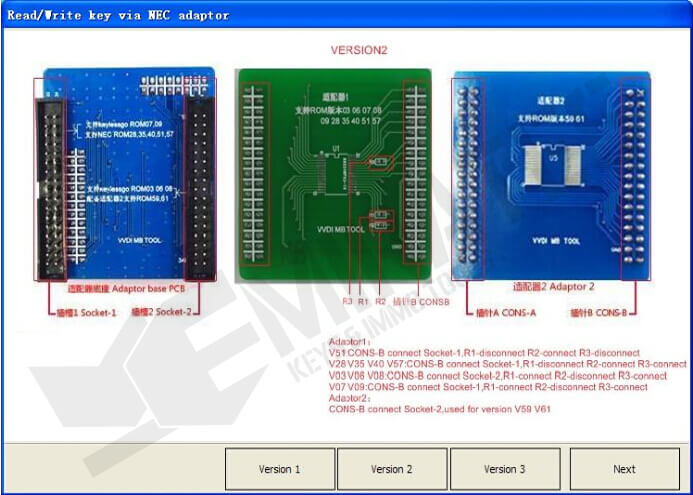Click the window title 'Read/Write key via NEC adaptor'
The width and height of the screenshot is (693, 495).
118,15
